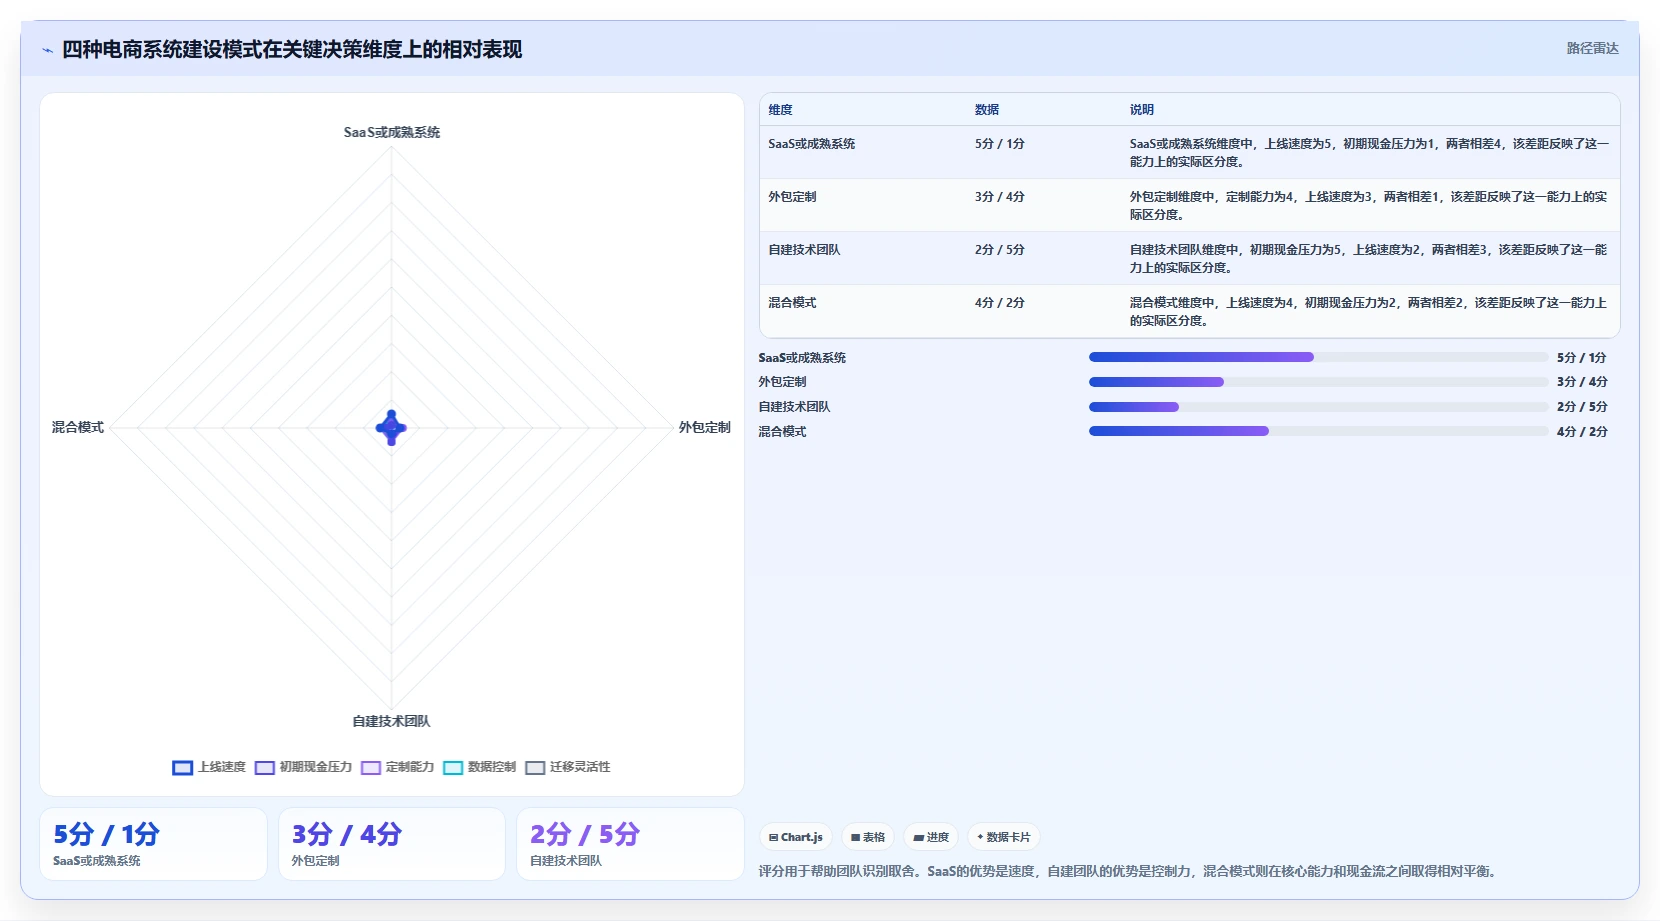Click the 自建技术团队 progress bar

click(x=1318, y=407)
